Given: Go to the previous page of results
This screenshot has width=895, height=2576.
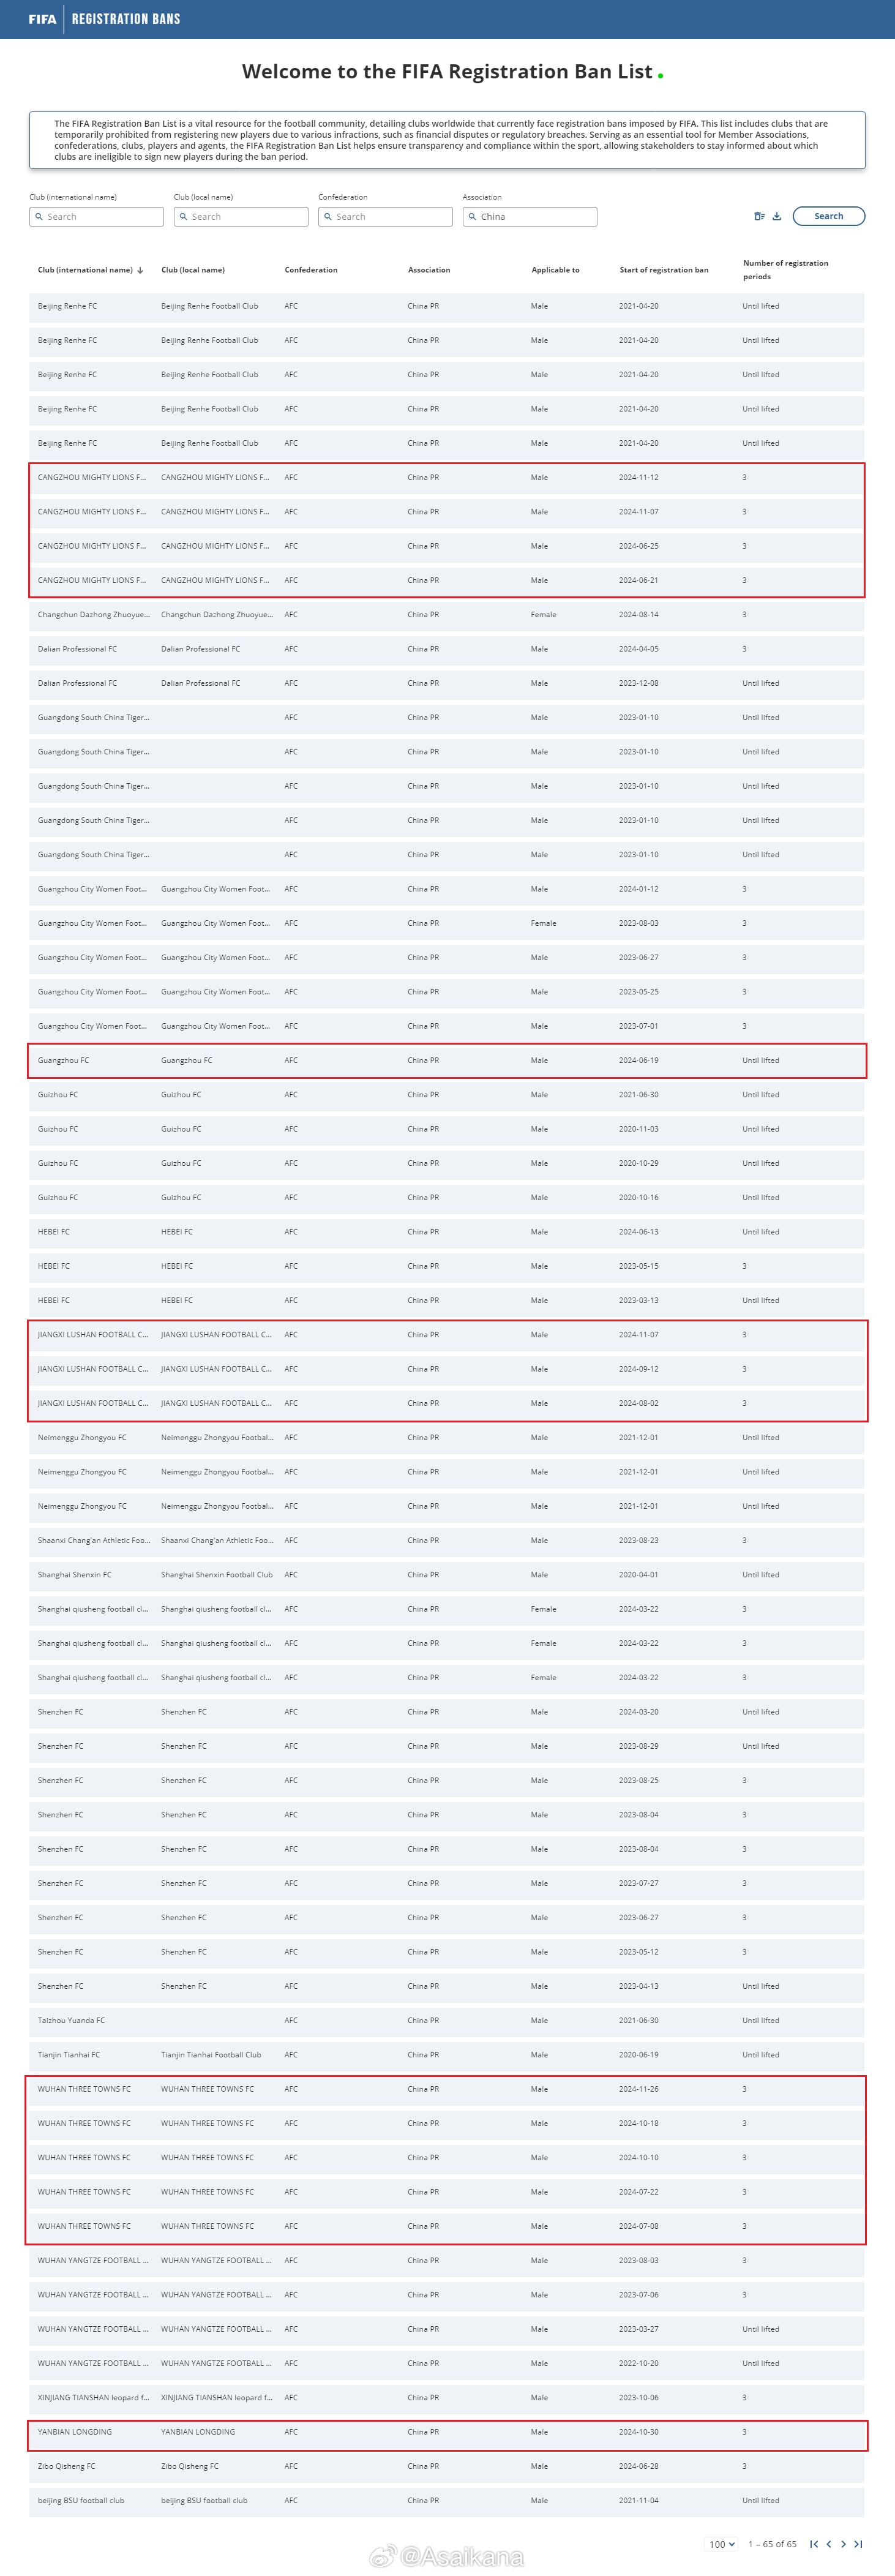Looking at the screenshot, I should [x=829, y=2544].
